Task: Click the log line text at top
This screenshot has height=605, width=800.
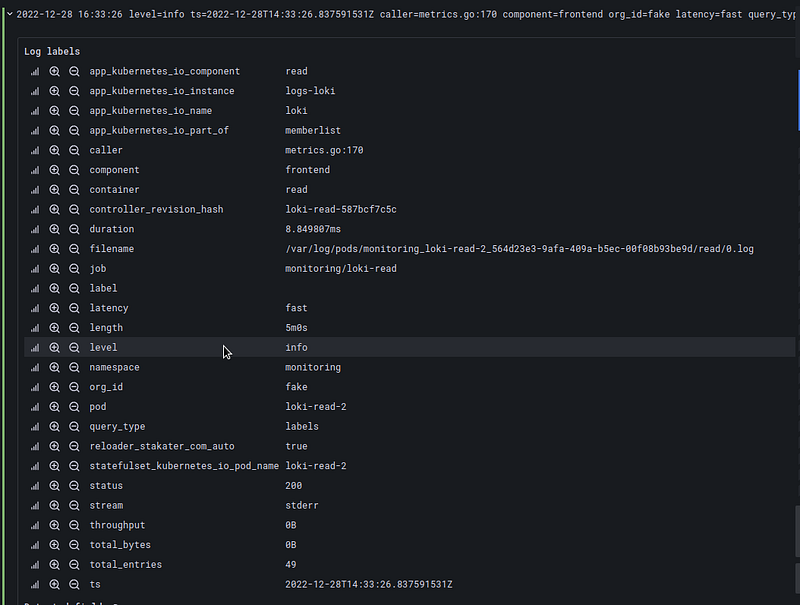Action: (406, 14)
